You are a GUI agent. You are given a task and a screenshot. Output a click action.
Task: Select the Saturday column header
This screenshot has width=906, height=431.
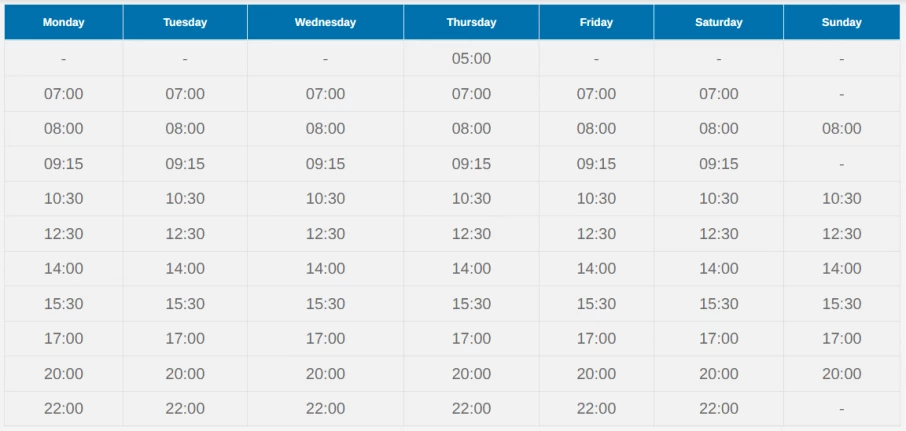click(x=719, y=23)
